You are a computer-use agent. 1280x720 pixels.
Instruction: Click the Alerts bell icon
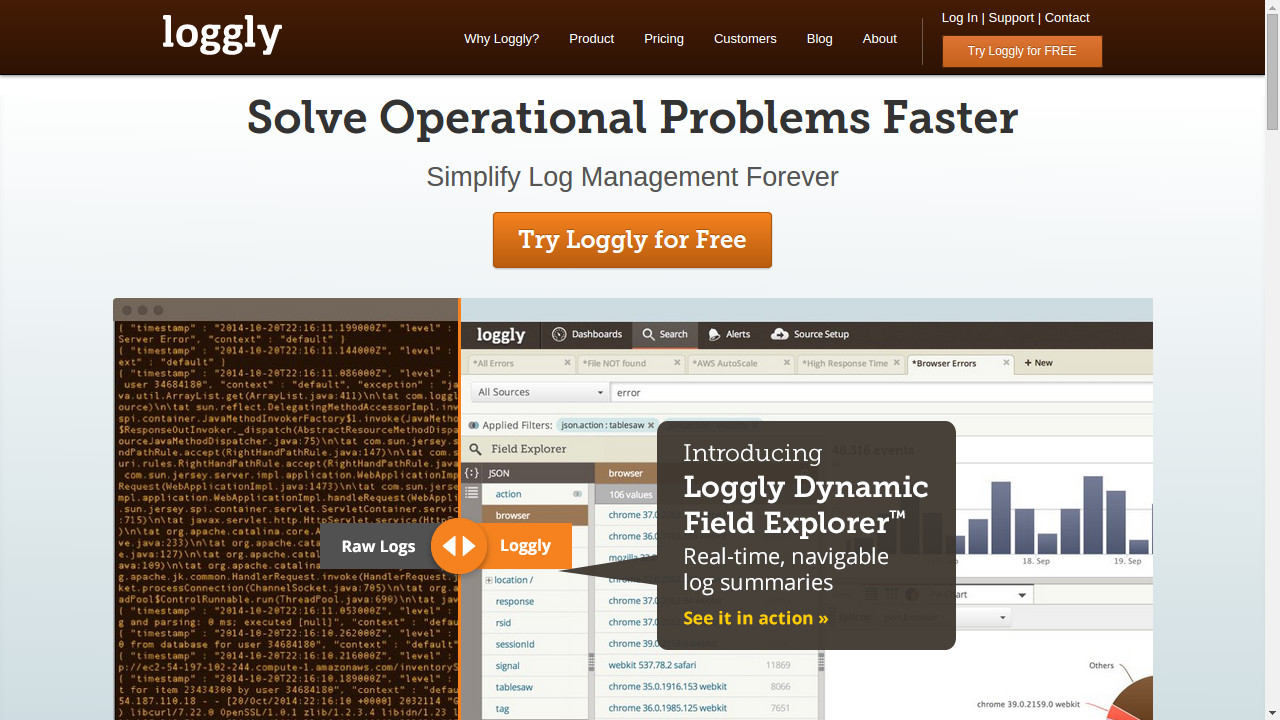[x=714, y=334]
